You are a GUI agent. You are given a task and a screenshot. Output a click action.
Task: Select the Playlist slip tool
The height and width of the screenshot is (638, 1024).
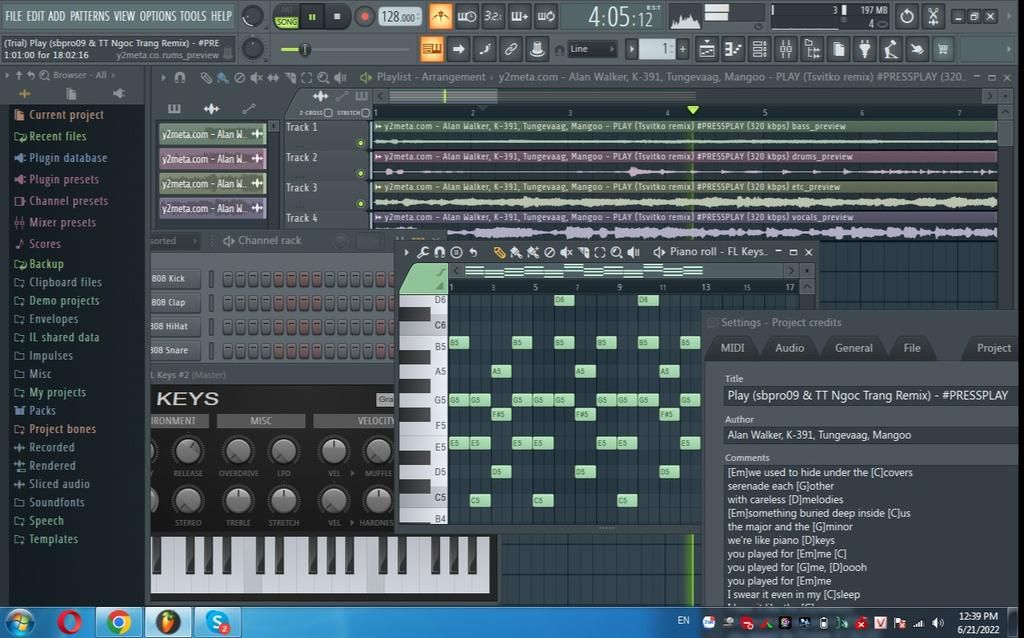[273, 78]
